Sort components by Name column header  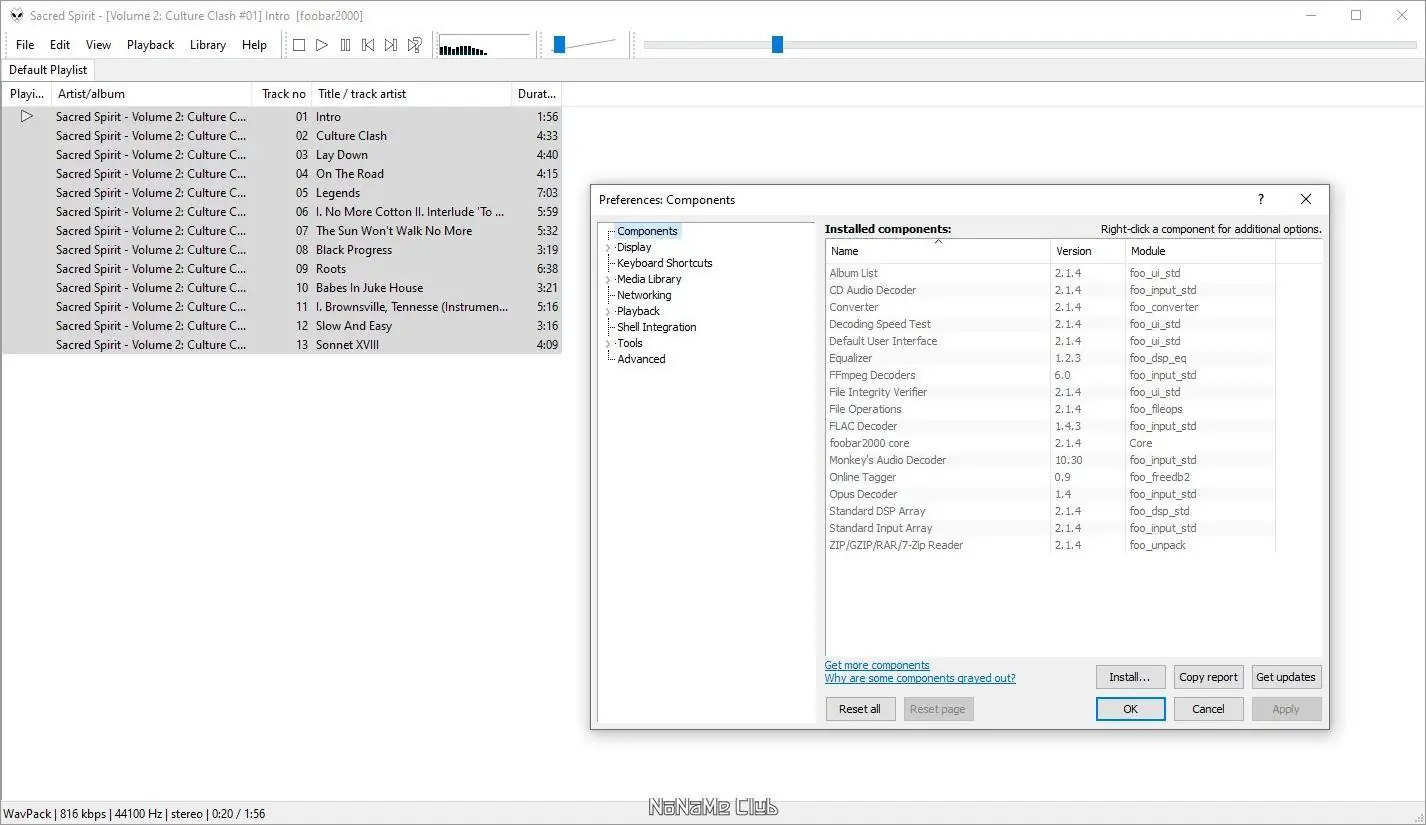[x=938, y=251]
